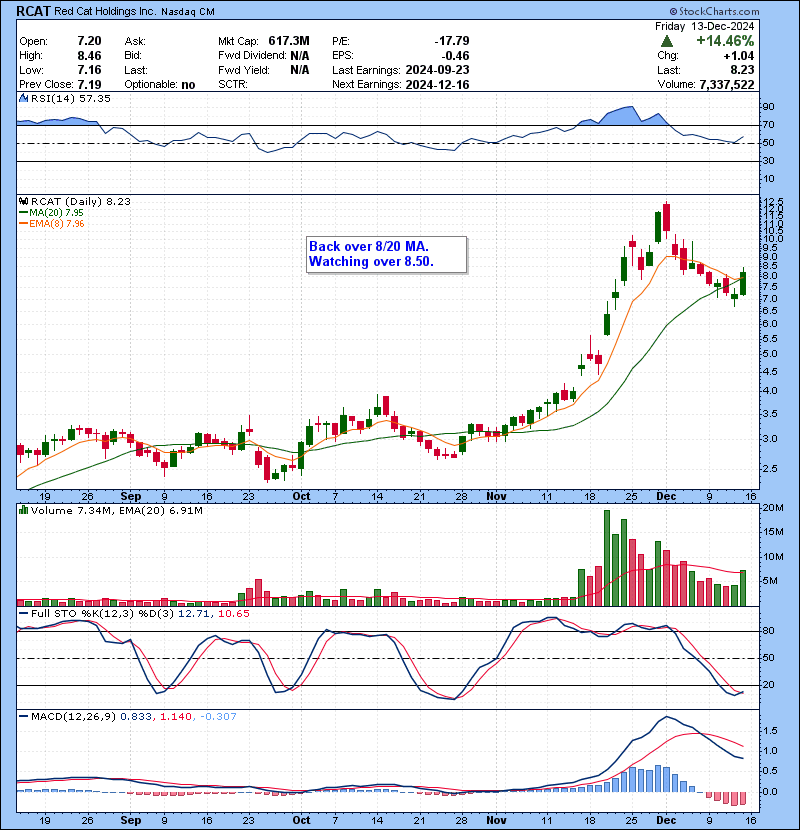
Task: Click the RCAT ticker symbol in header
Action: (x=33, y=11)
